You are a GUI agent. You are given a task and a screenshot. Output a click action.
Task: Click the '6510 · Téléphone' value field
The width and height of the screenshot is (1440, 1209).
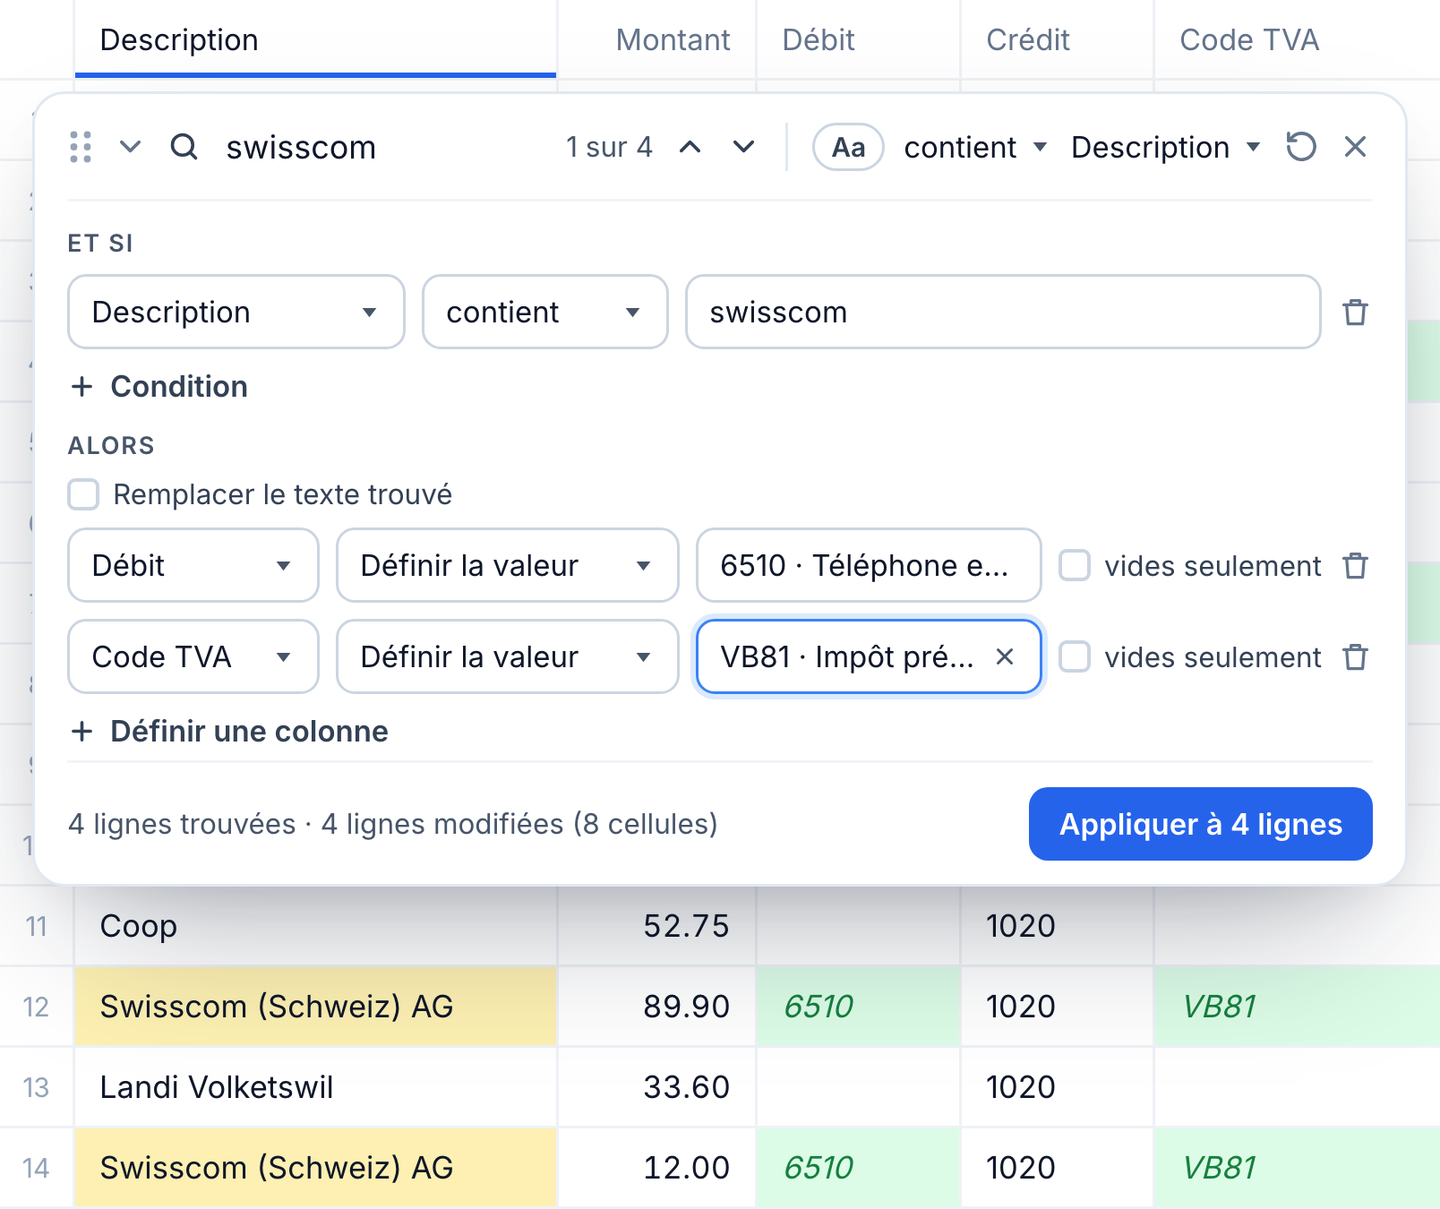click(868, 566)
